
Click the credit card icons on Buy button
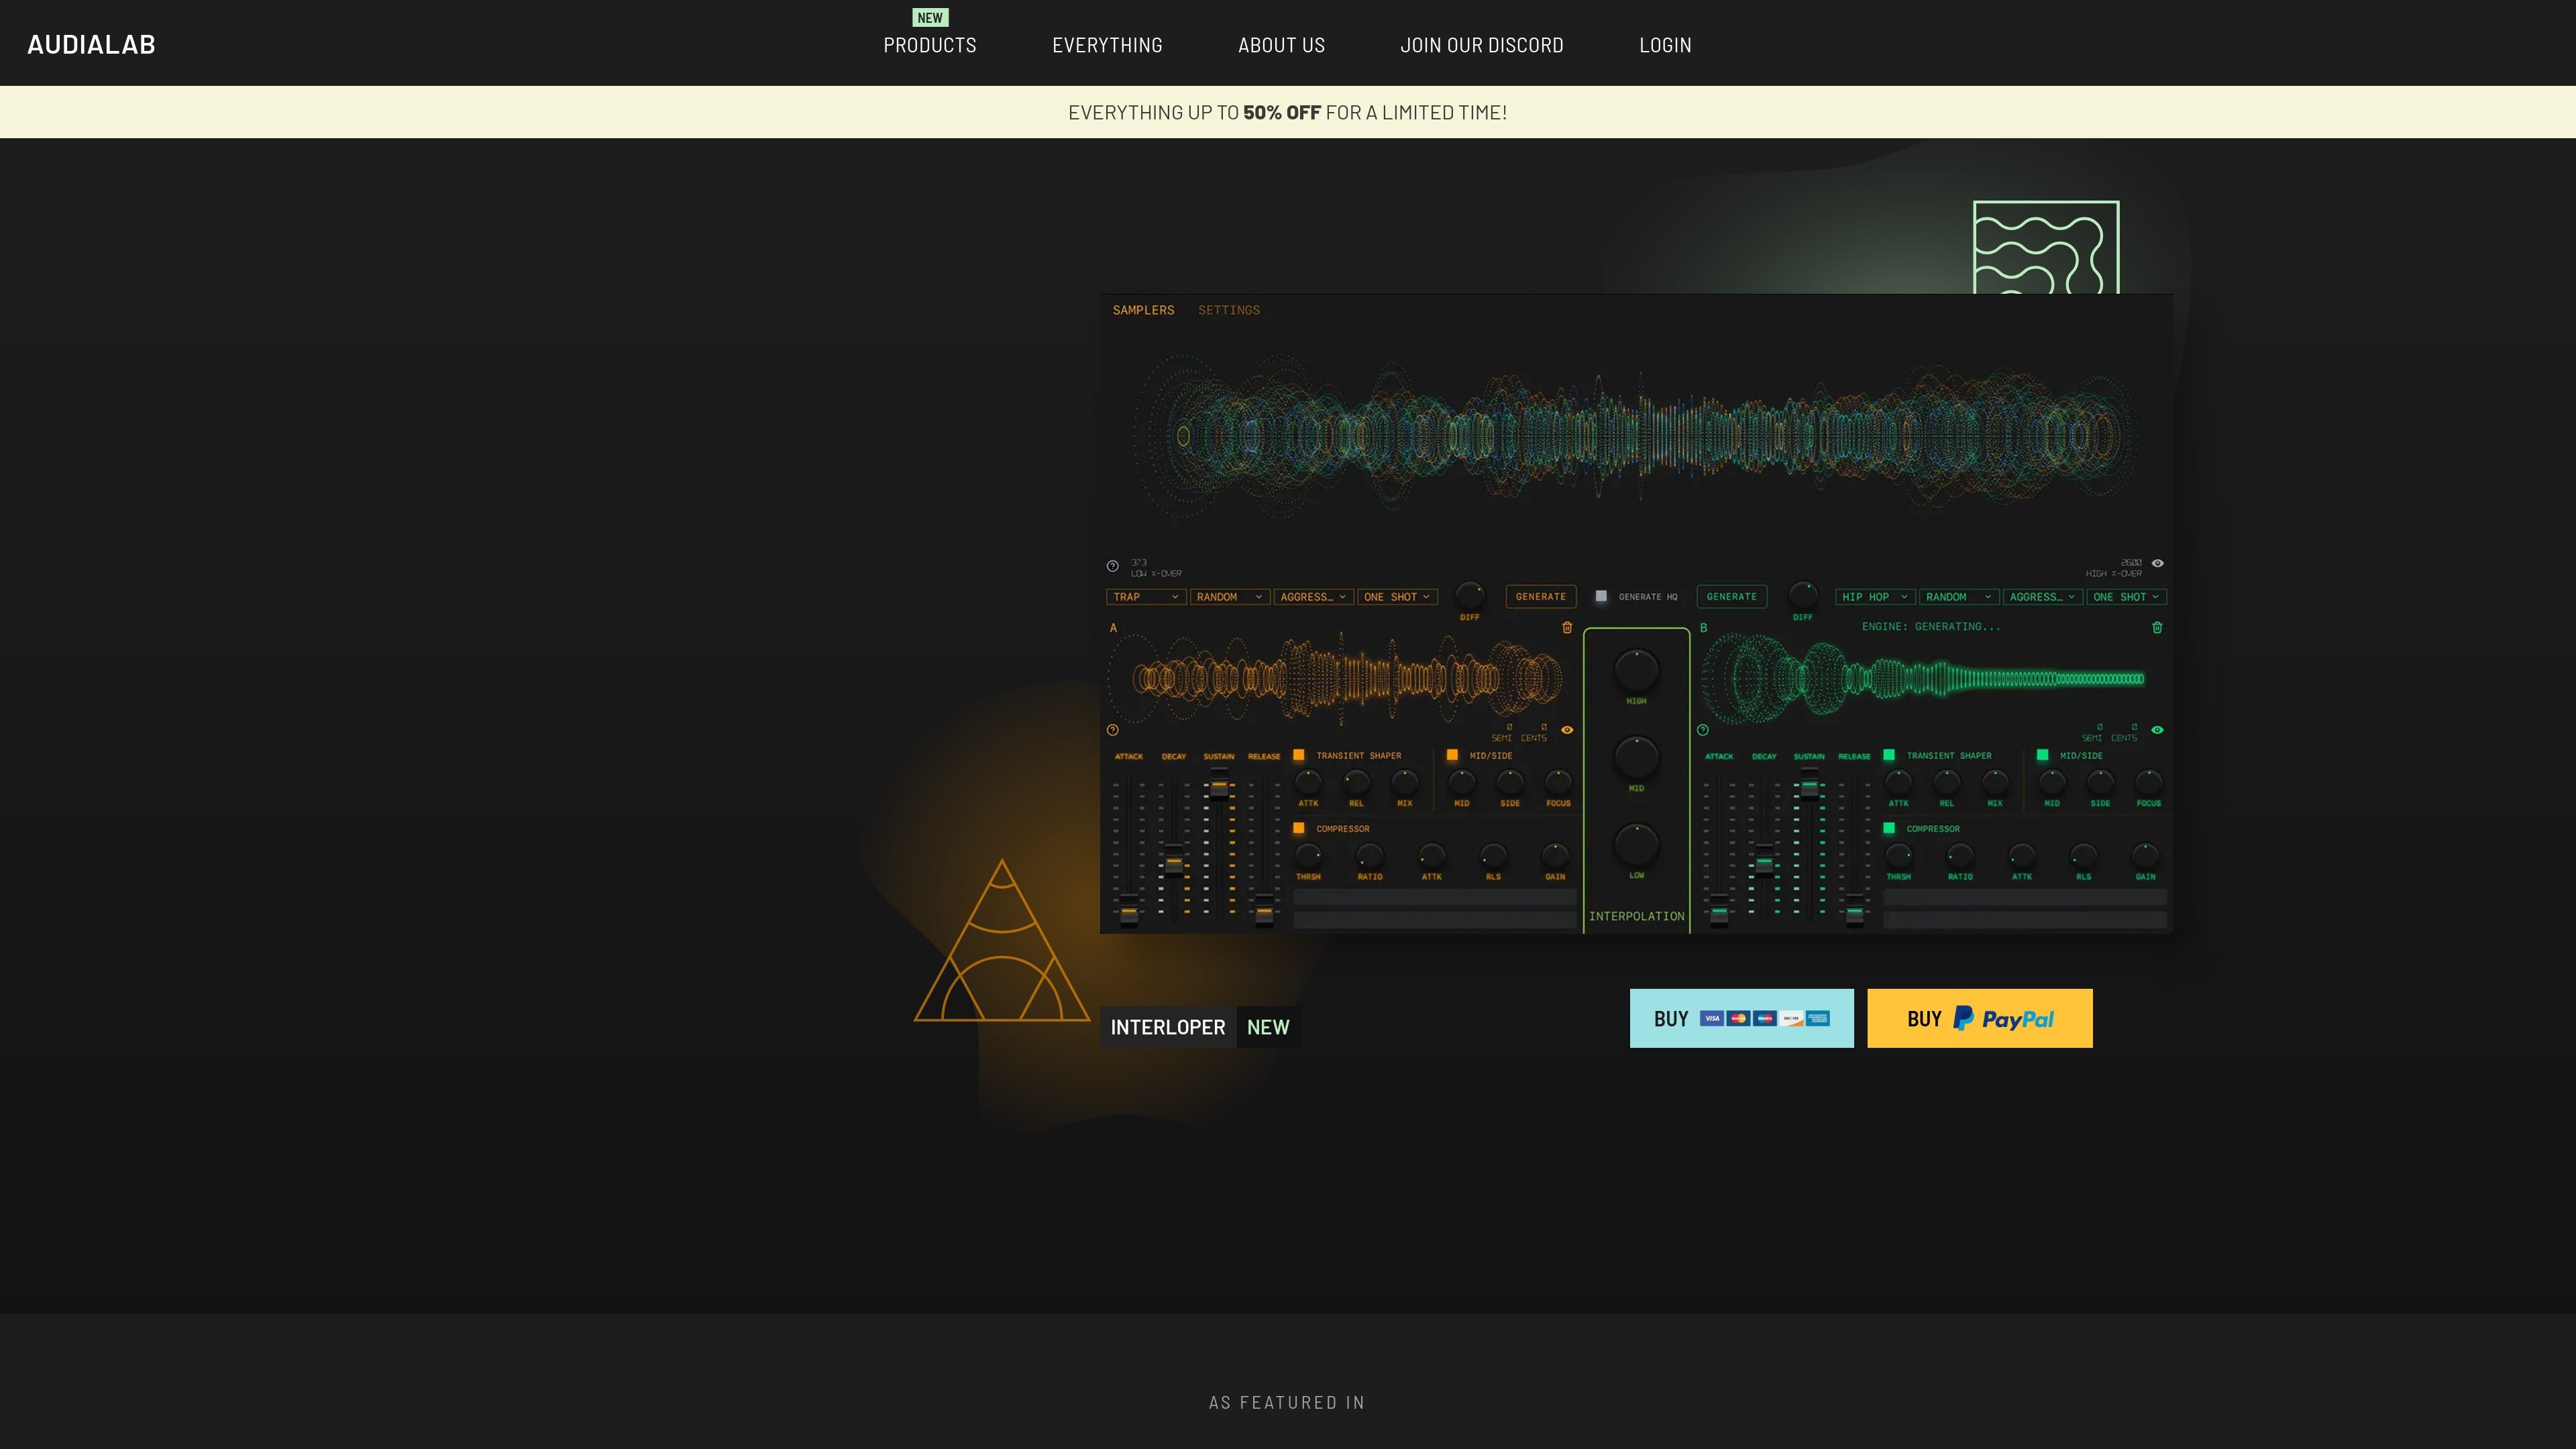(1765, 1018)
